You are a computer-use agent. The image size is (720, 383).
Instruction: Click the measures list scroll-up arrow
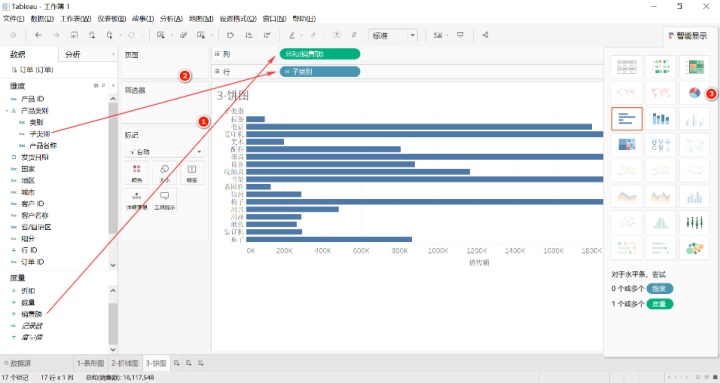click(113, 290)
